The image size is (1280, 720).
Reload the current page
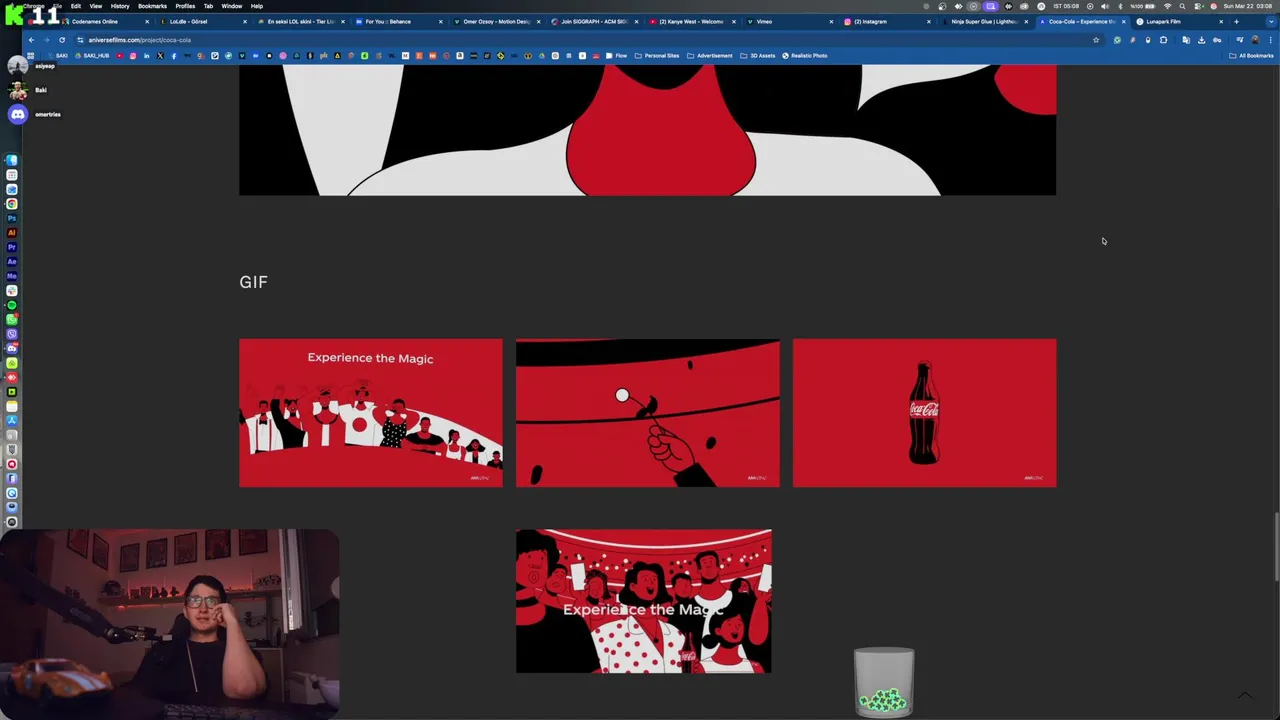point(62,40)
